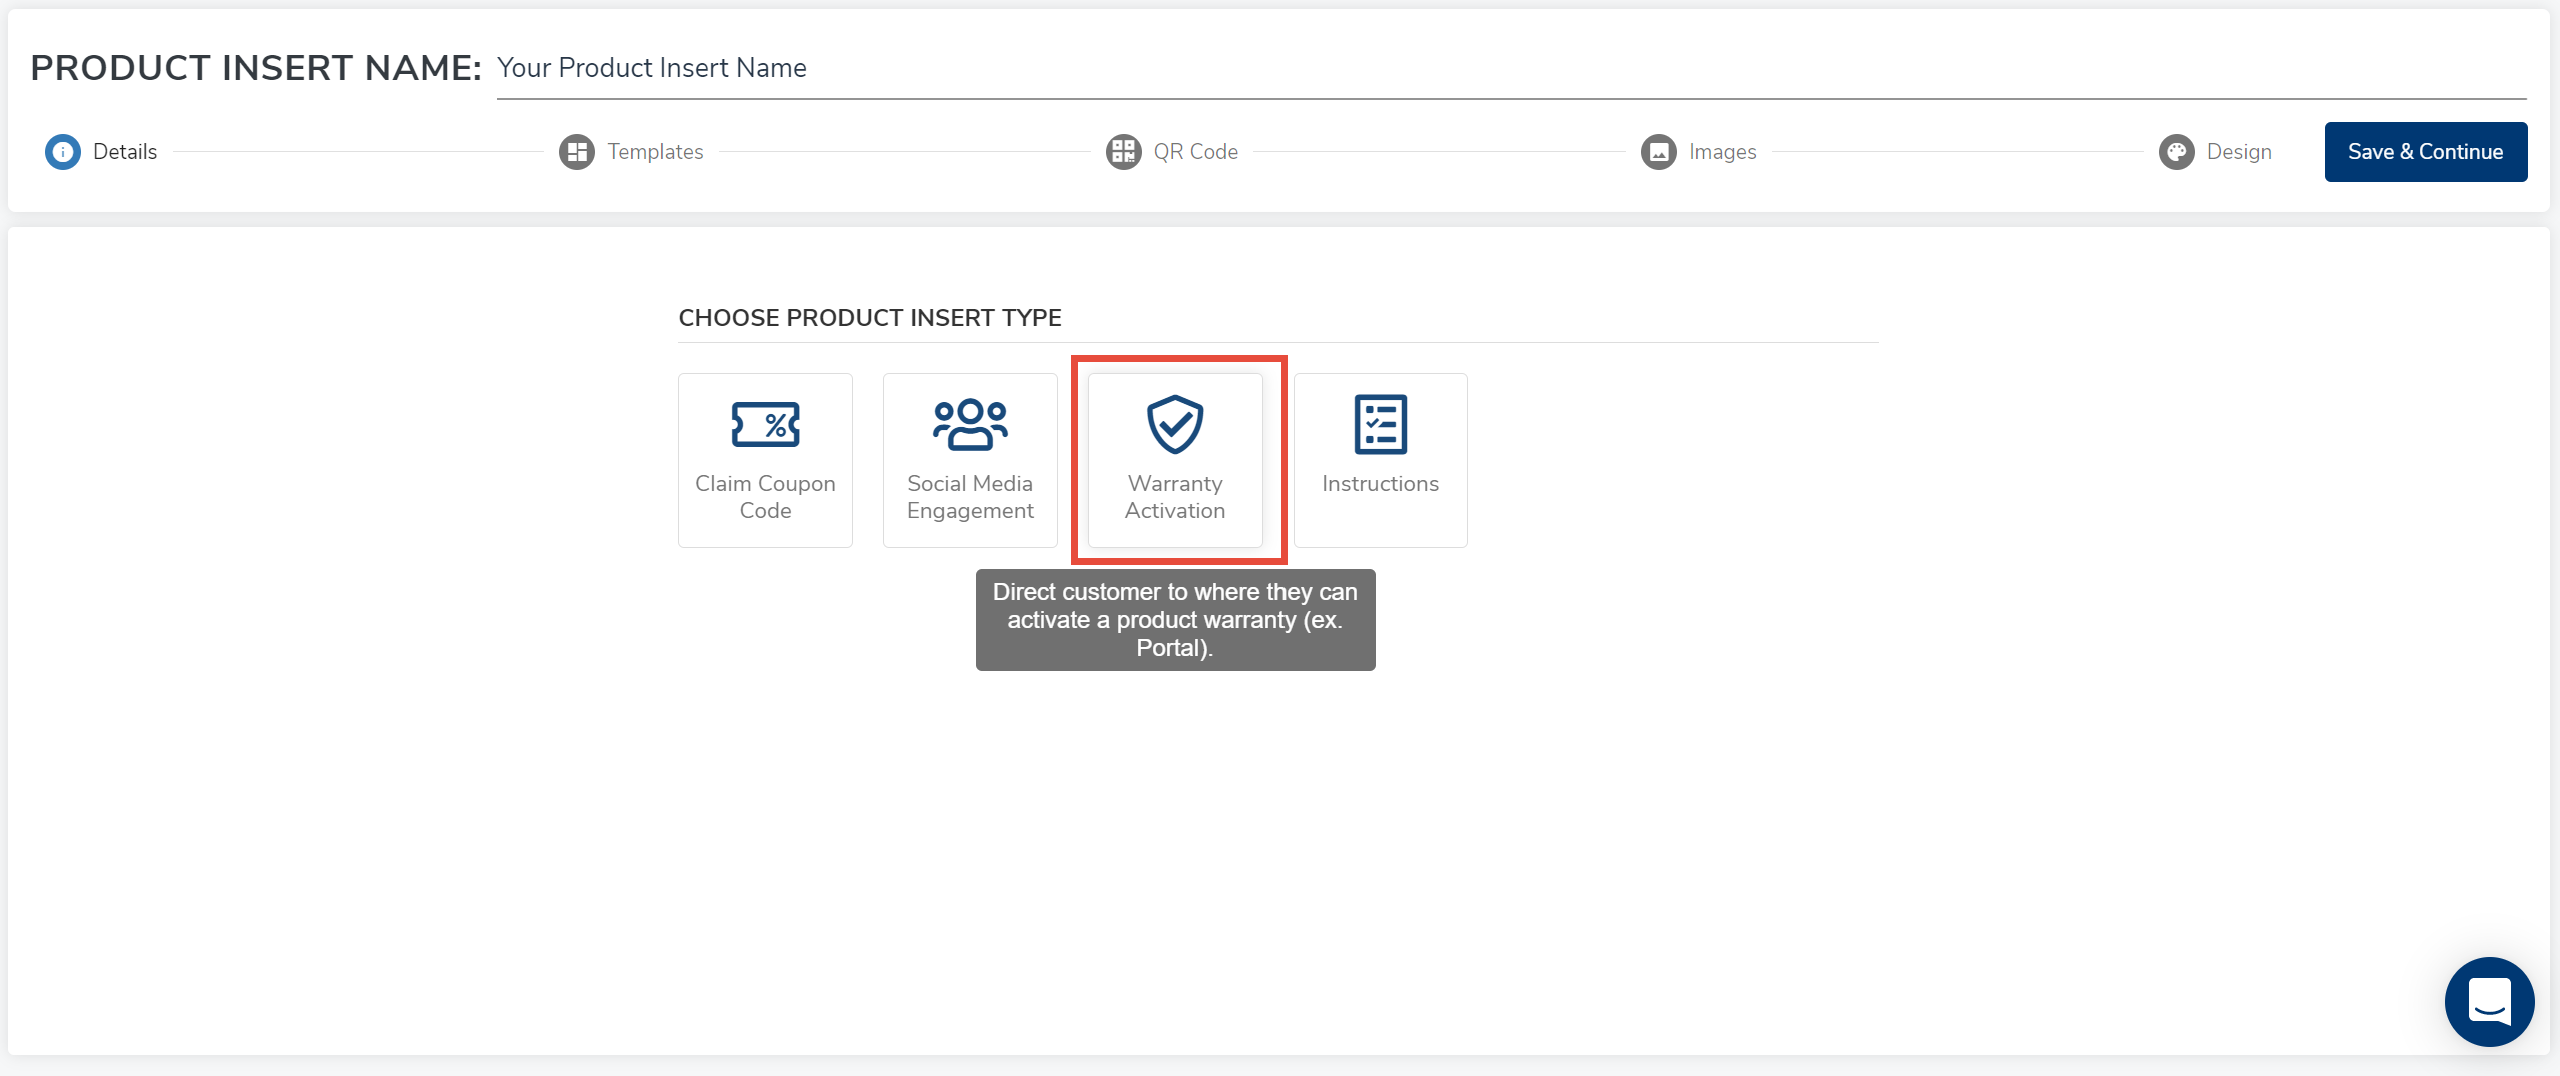Viewport: 2560px width, 1076px height.
Task: Click the Images step picture icon
Action: 1658,152
